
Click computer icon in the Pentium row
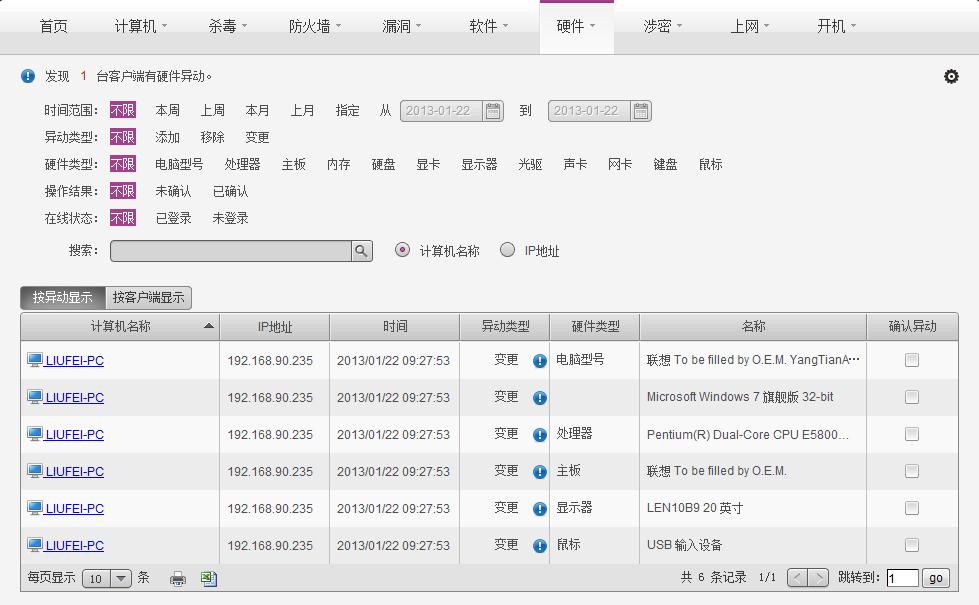coord(35,434)
